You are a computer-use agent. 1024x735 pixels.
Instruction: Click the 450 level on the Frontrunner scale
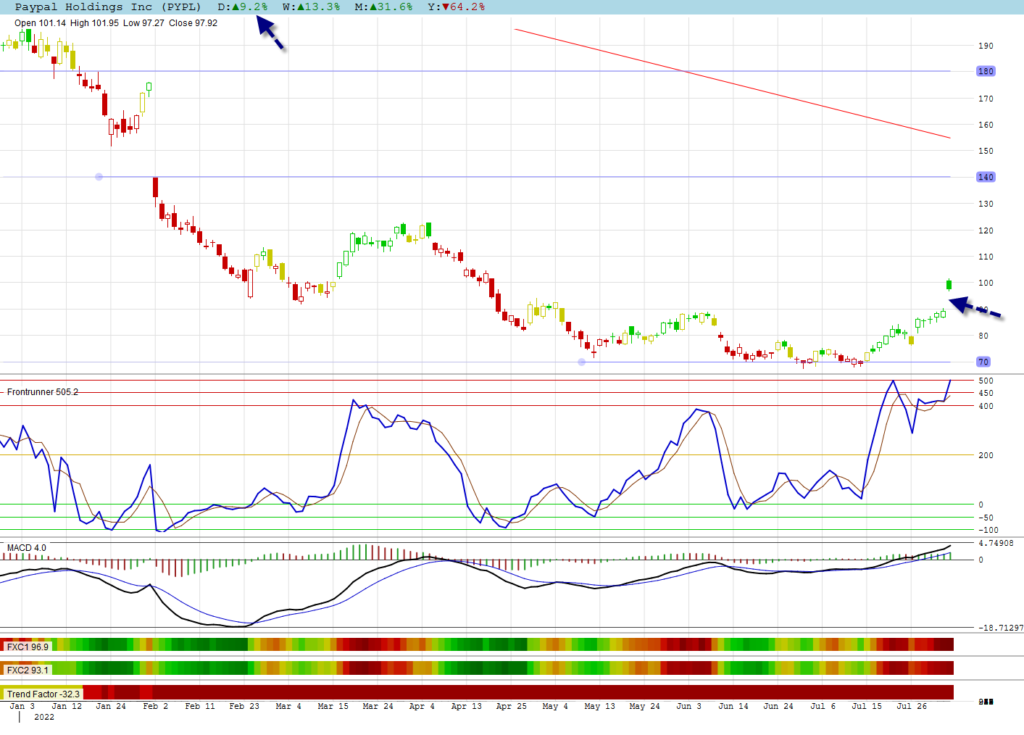[x=985, y=393]
